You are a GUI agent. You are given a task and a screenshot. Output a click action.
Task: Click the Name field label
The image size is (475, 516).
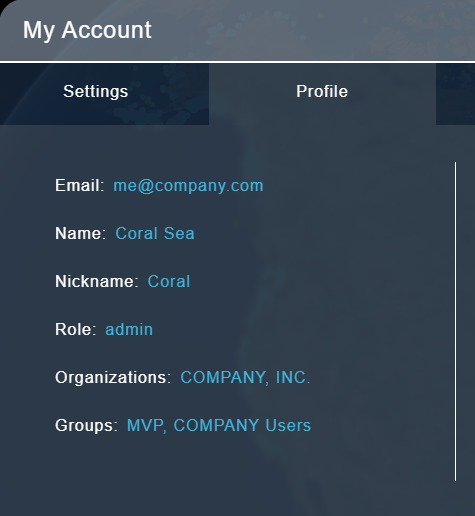point(80,233)
